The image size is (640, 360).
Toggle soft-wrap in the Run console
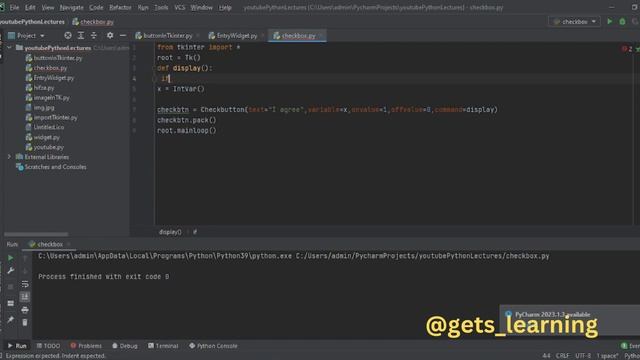(x=25, y=284)
